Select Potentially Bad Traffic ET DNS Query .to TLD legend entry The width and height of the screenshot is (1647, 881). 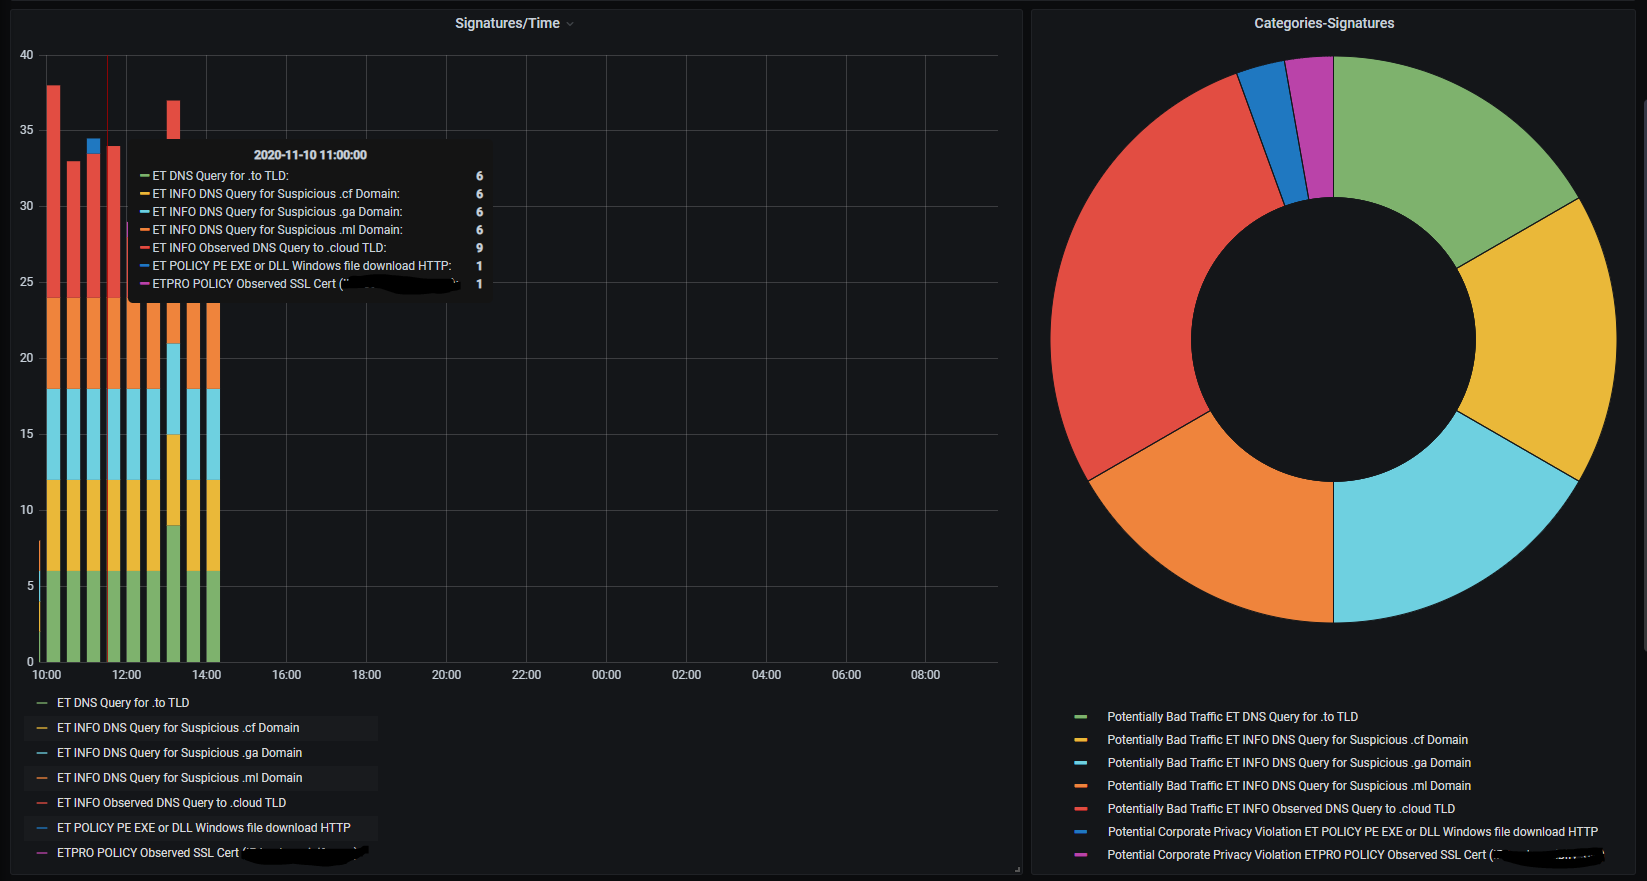(x=1232, y=717)
